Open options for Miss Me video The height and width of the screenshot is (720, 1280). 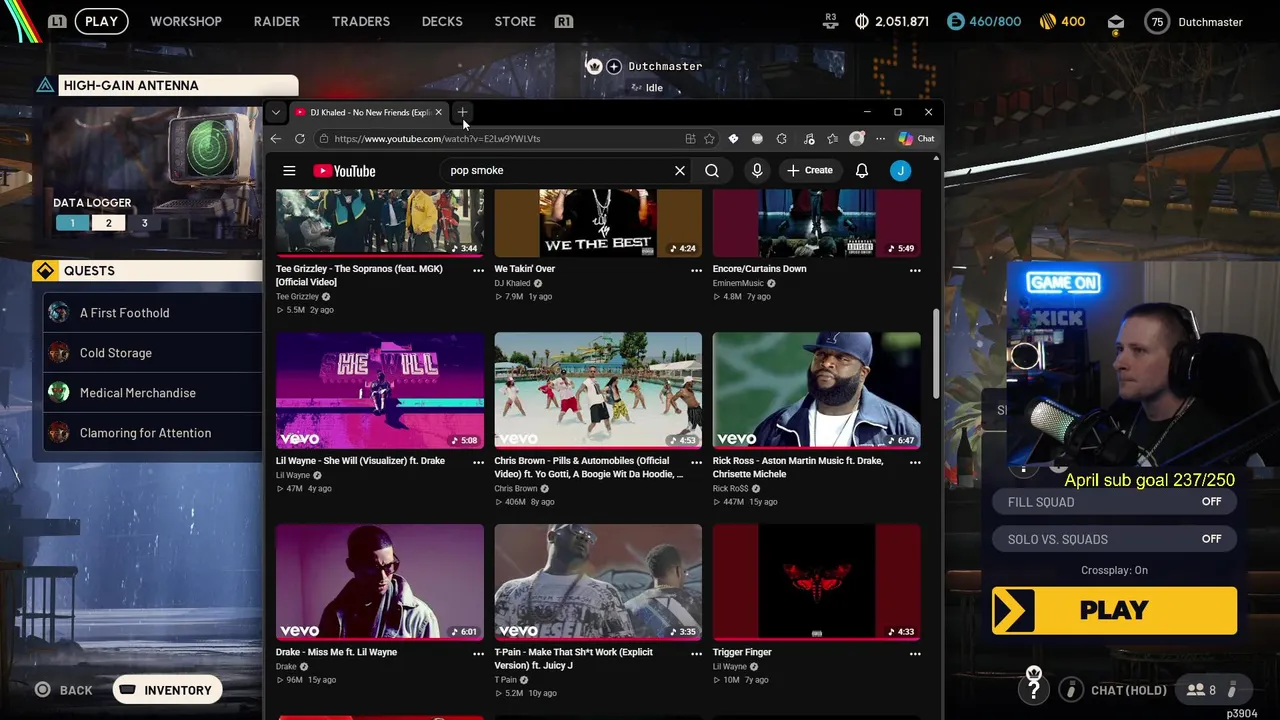coord(478,653)
